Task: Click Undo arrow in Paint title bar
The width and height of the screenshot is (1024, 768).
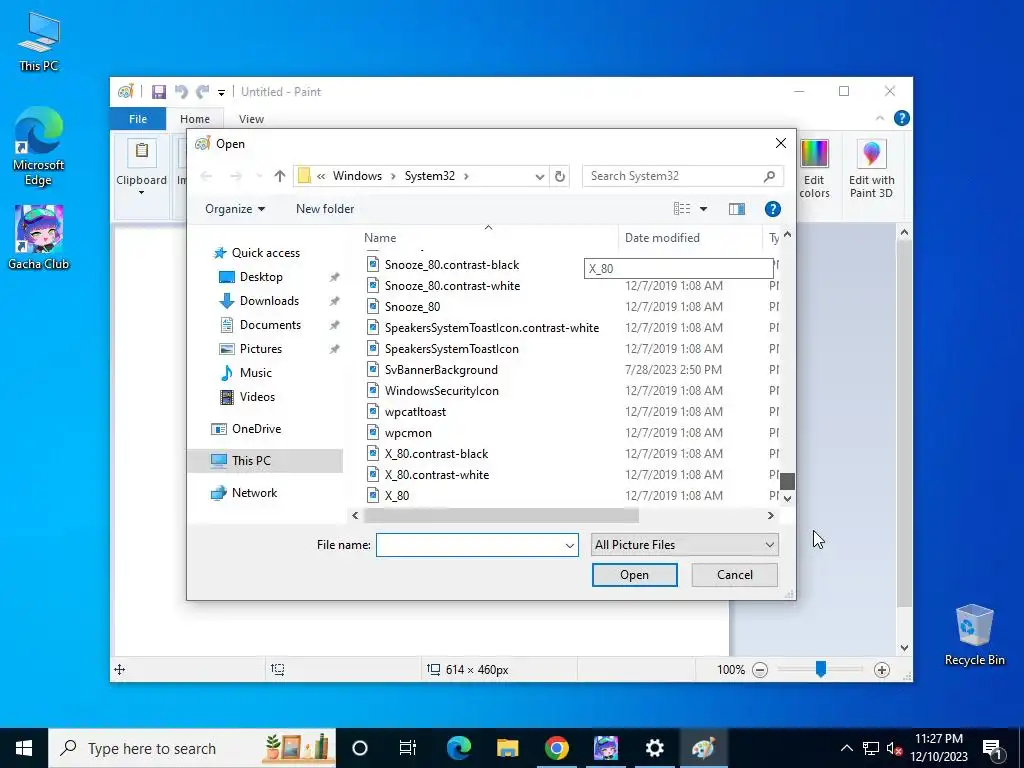Action: pyautogui.click(x=181, y=92)
